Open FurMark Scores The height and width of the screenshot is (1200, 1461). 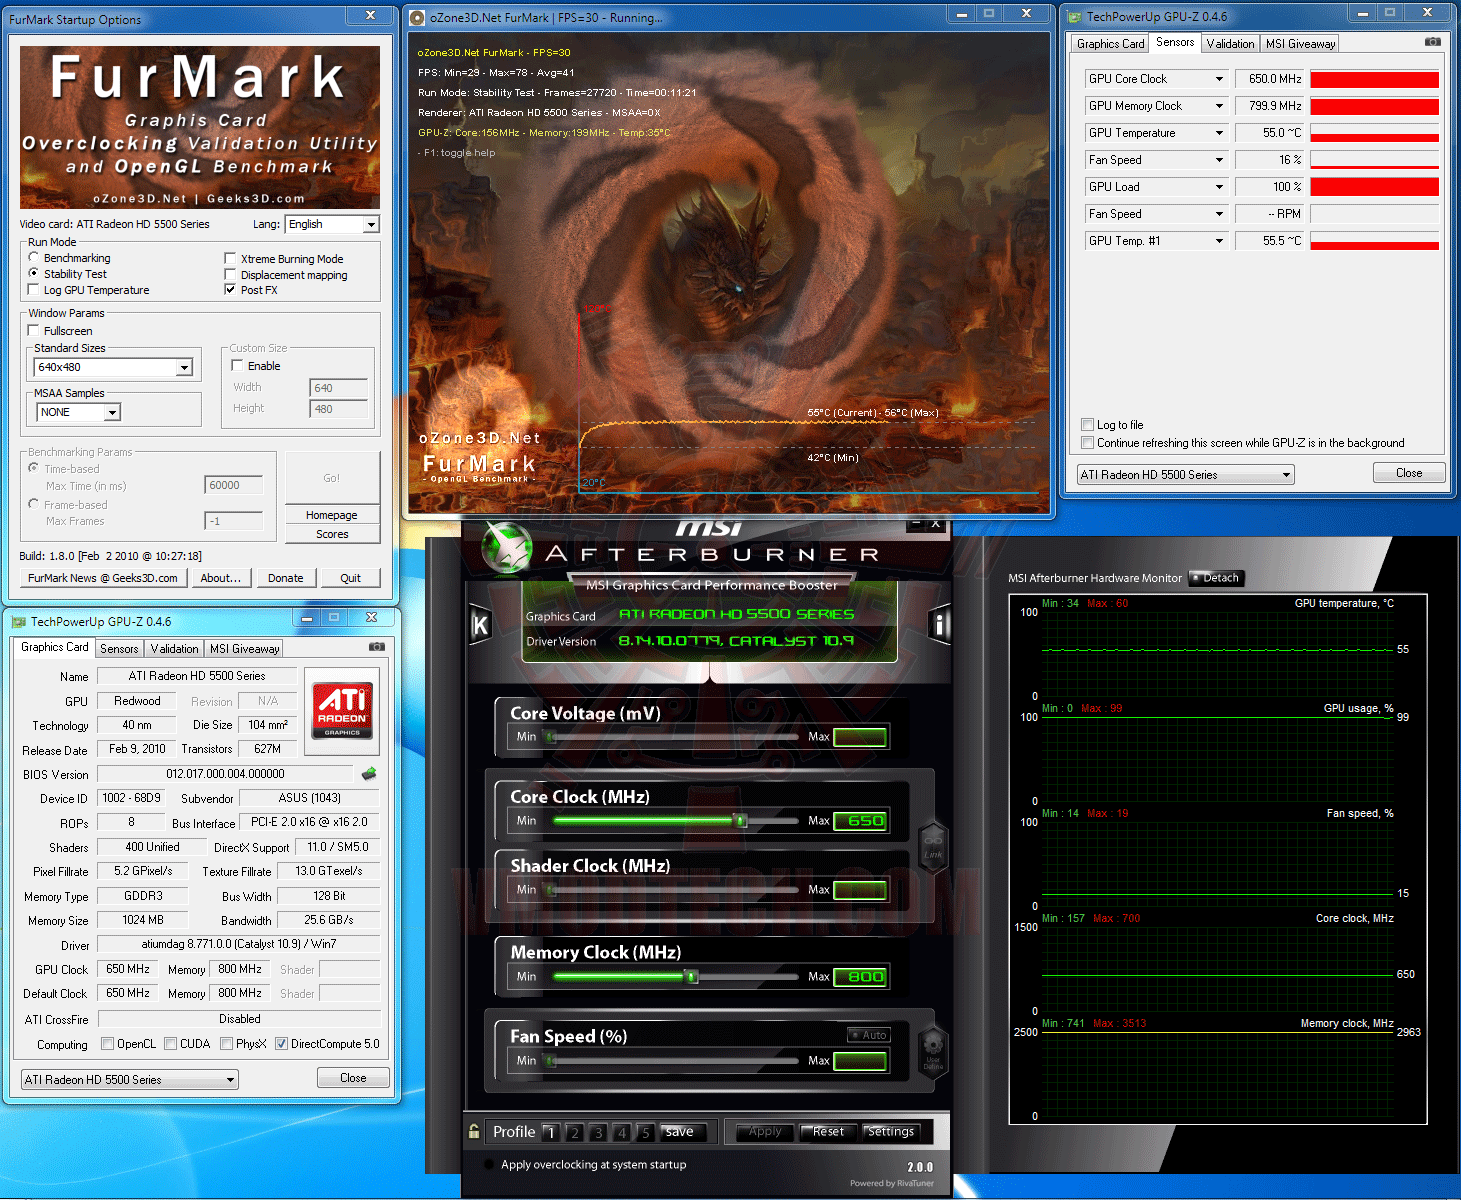point(332,534)
